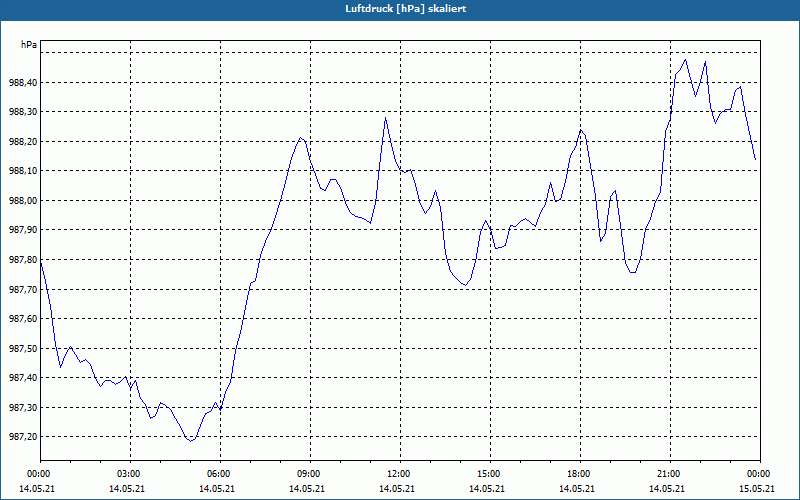Viewport: 800px width, 500px height.
Task: Click the y-axis value 987,40
Action: tap(23, 378)
